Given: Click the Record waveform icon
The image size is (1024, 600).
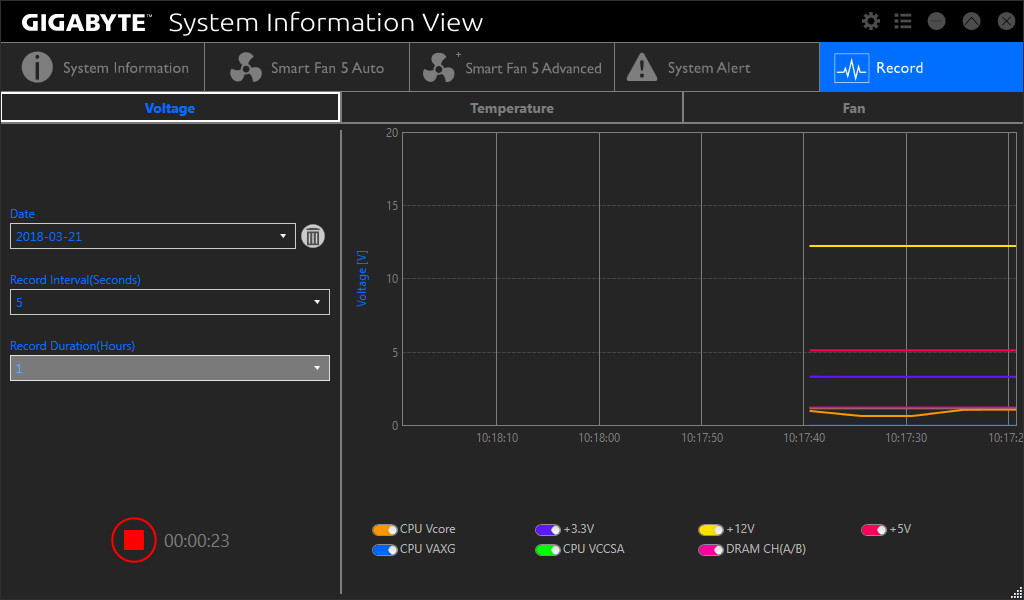Looking at the screenshot, I should coord(851,68).
